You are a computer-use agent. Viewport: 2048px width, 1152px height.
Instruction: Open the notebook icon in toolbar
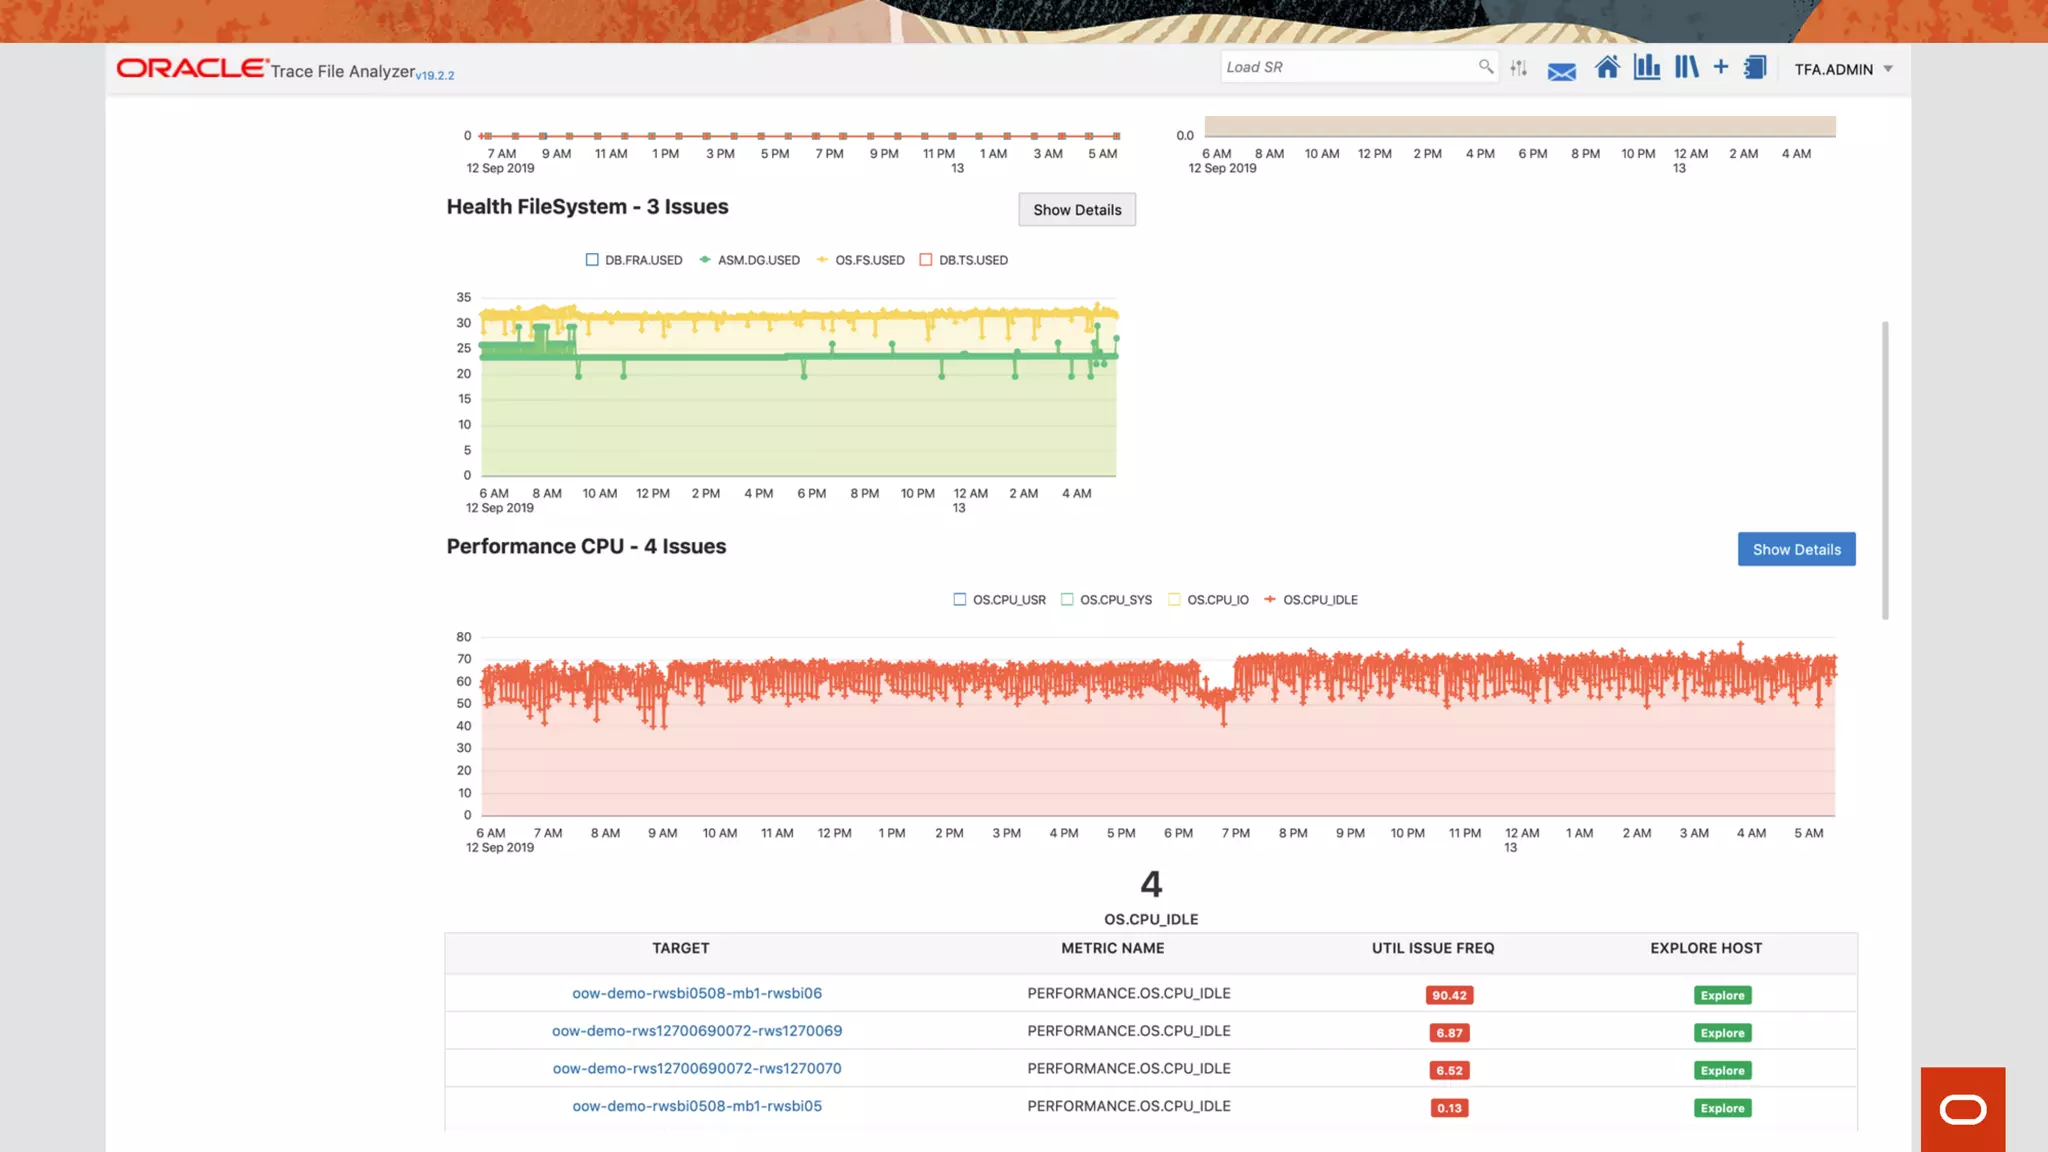pyautogui.click(x=1755, y=68)
